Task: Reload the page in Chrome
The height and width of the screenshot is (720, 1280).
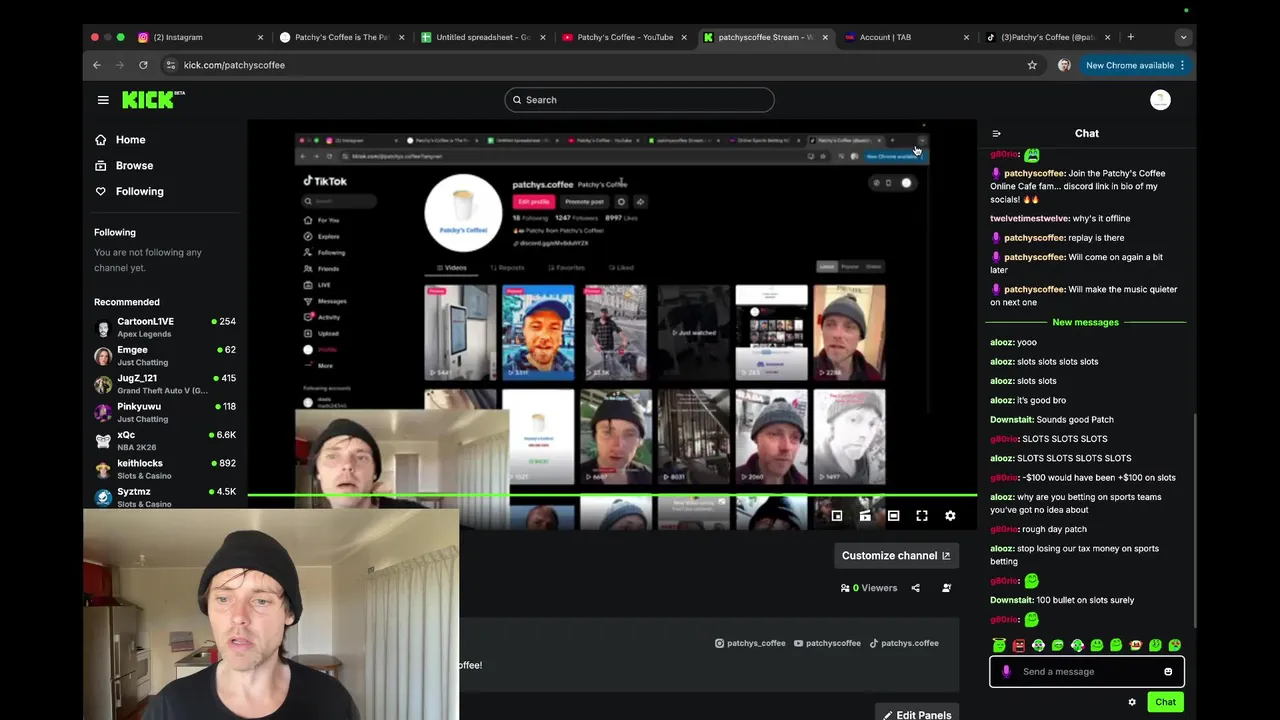Action: coord(143,65)
